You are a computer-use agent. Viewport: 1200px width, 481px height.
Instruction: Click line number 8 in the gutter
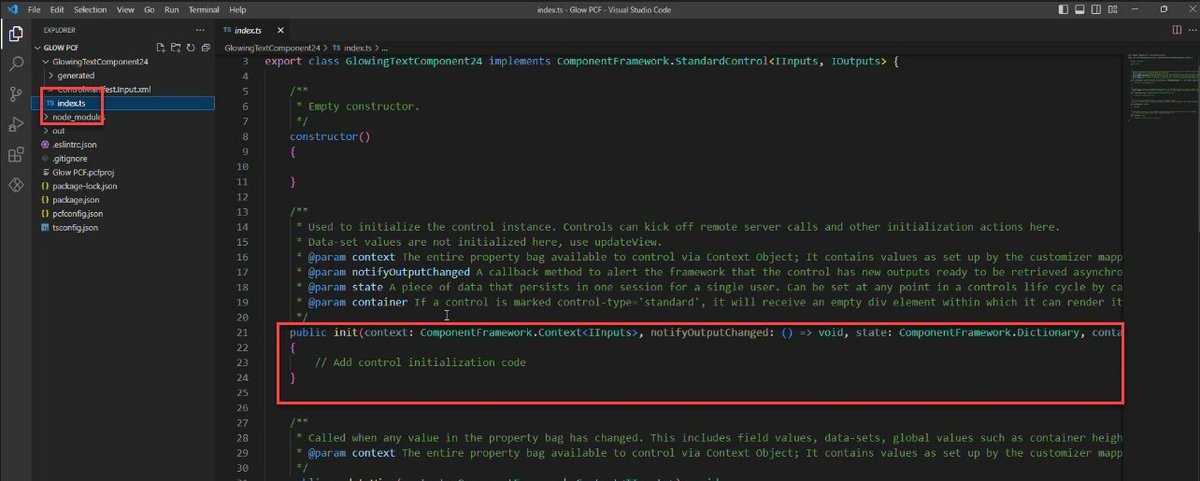click(245, 135)
